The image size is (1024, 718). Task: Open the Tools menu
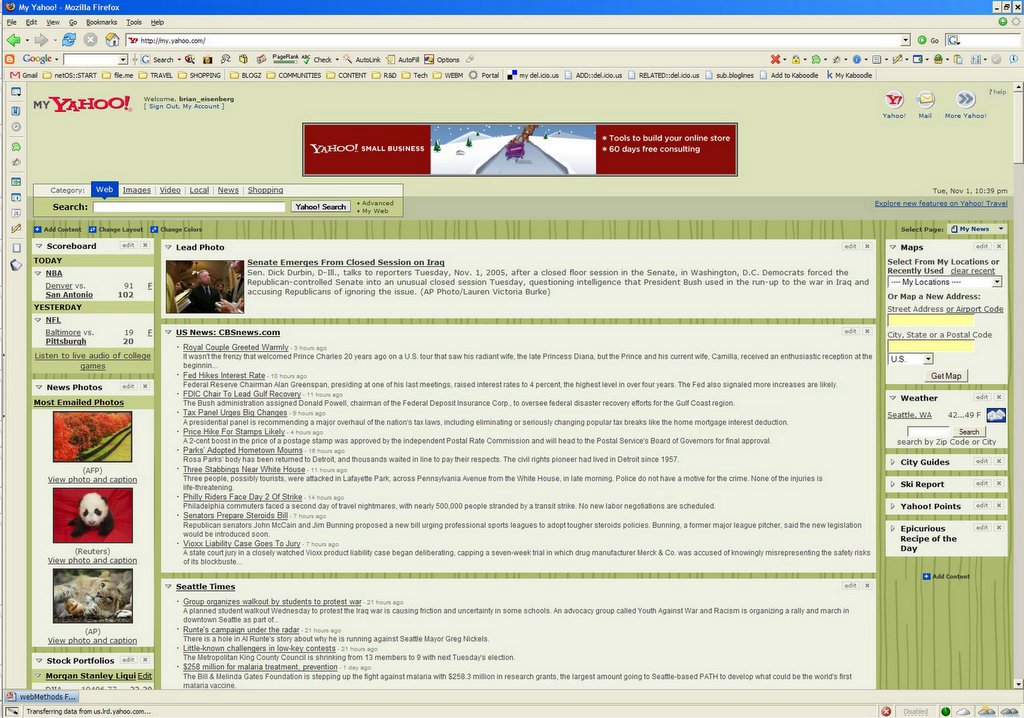click(134, 22)
